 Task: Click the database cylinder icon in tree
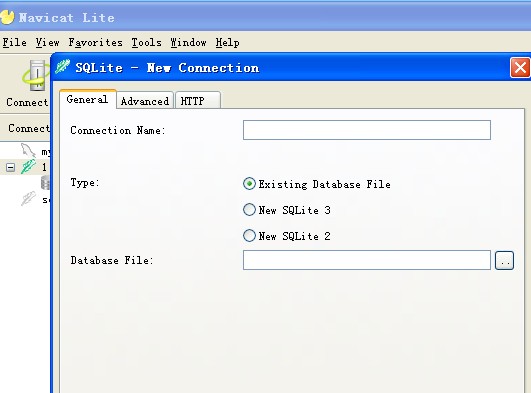tap(45, 182)
